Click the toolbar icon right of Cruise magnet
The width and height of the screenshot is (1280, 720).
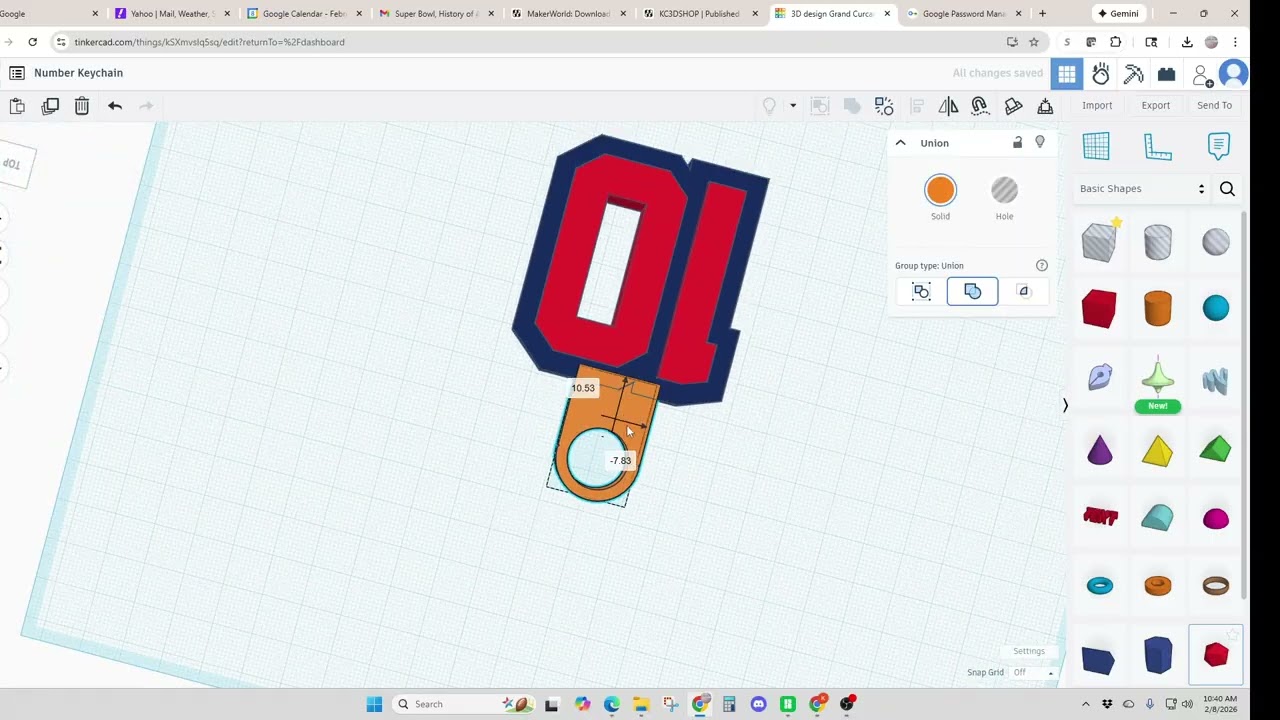pyautogui.click(x=1013, y=106)
